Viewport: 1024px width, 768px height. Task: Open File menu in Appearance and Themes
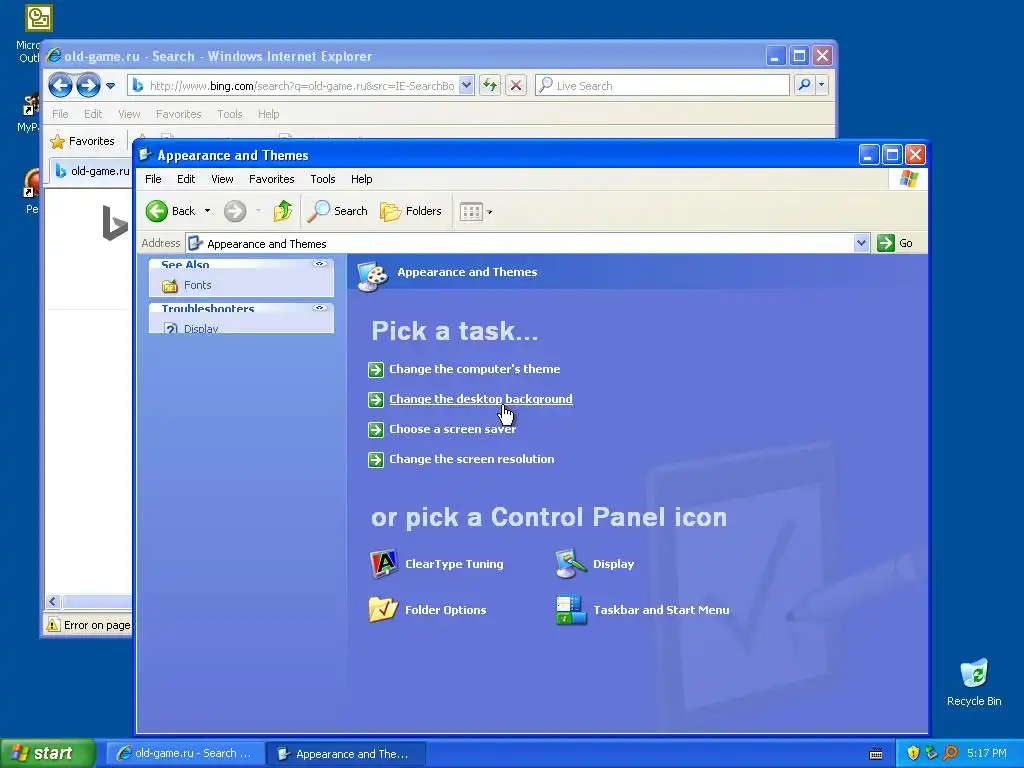click(x=153, y=179)
